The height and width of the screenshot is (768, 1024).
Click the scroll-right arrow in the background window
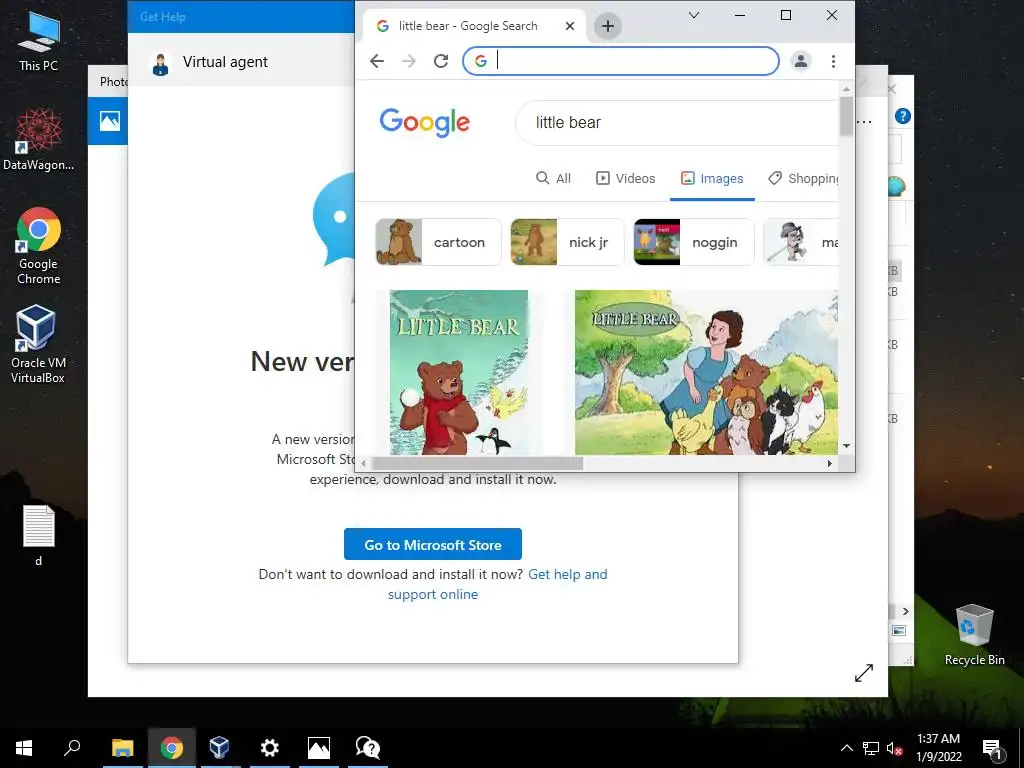point(906,611)
